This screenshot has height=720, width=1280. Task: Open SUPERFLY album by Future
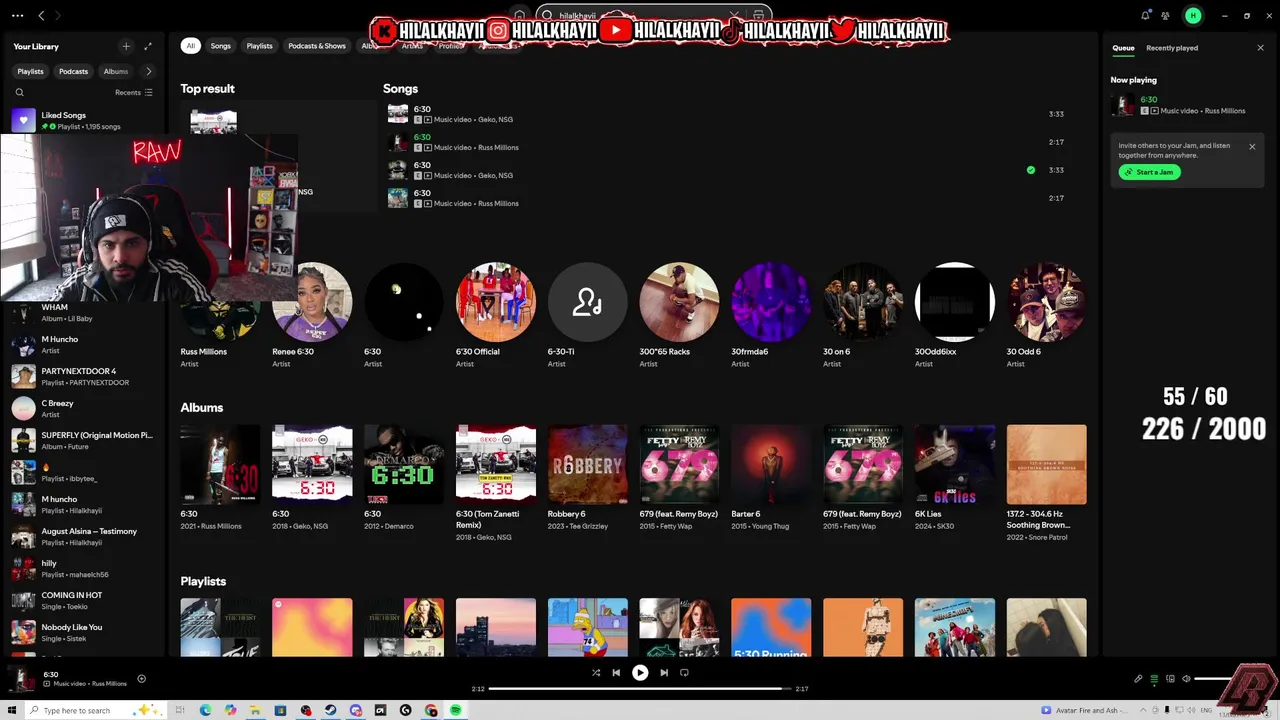[85, 441]
